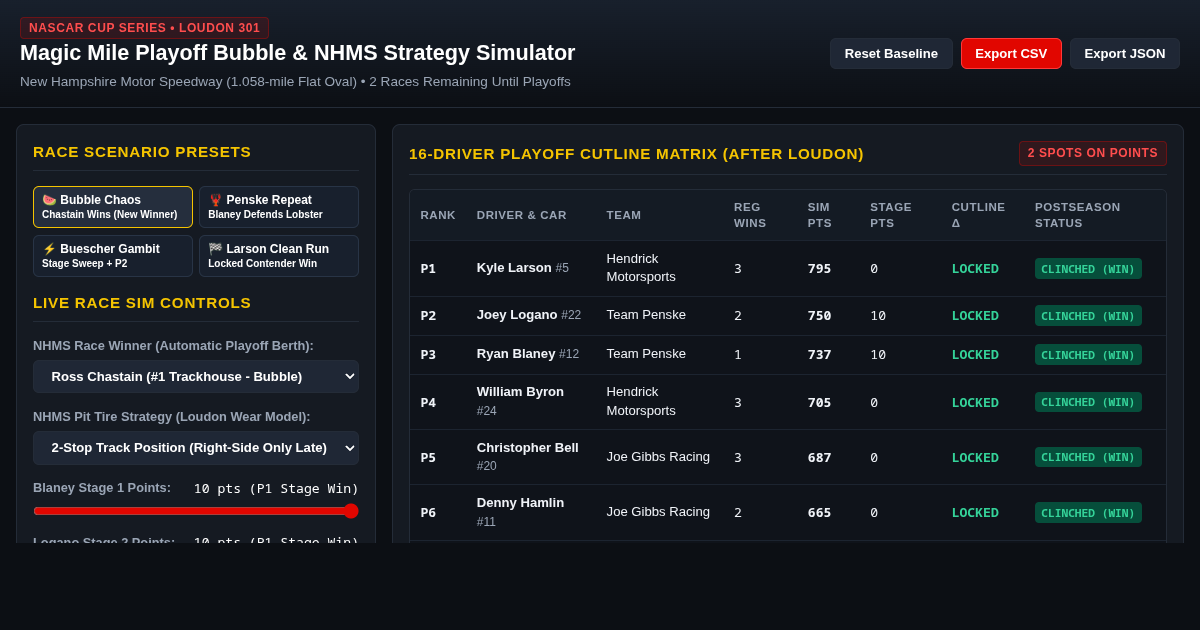Select Joey Logano #22 driver cell
Image resolution: width=1200 pixels, height=630 pixels.
tap(529, 315)
